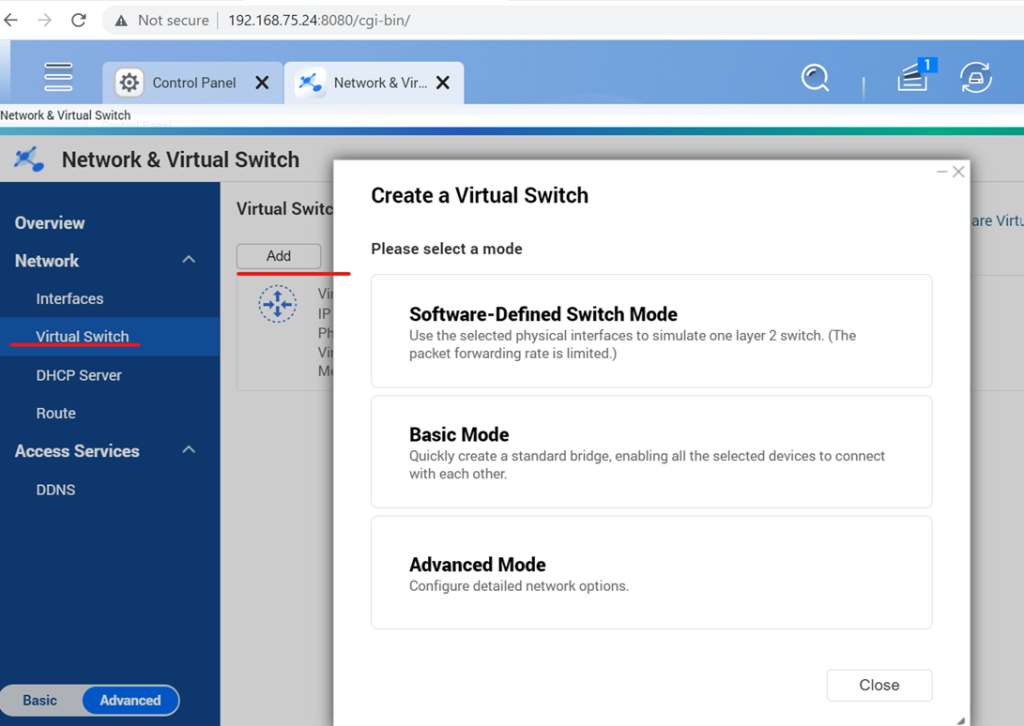Viewport: 1024px width, 726px height.
Task: Click the browser address bar URL
Action: tap(319, 20)
